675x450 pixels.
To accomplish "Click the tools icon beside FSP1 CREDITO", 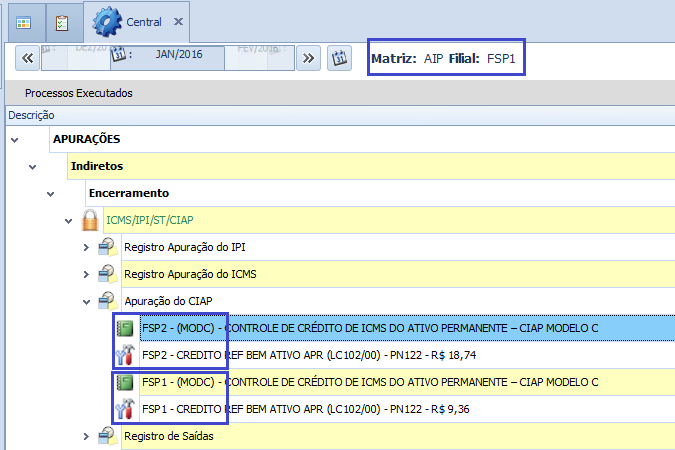I will pos(126,409).
